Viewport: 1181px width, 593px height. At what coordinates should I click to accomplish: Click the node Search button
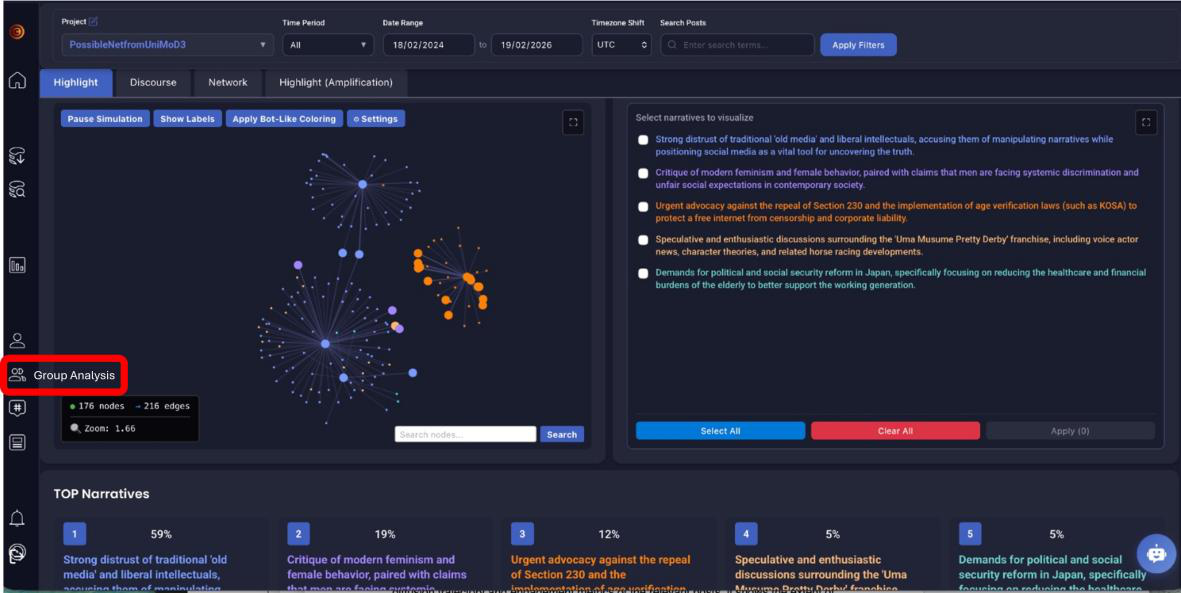click(562, 435)
